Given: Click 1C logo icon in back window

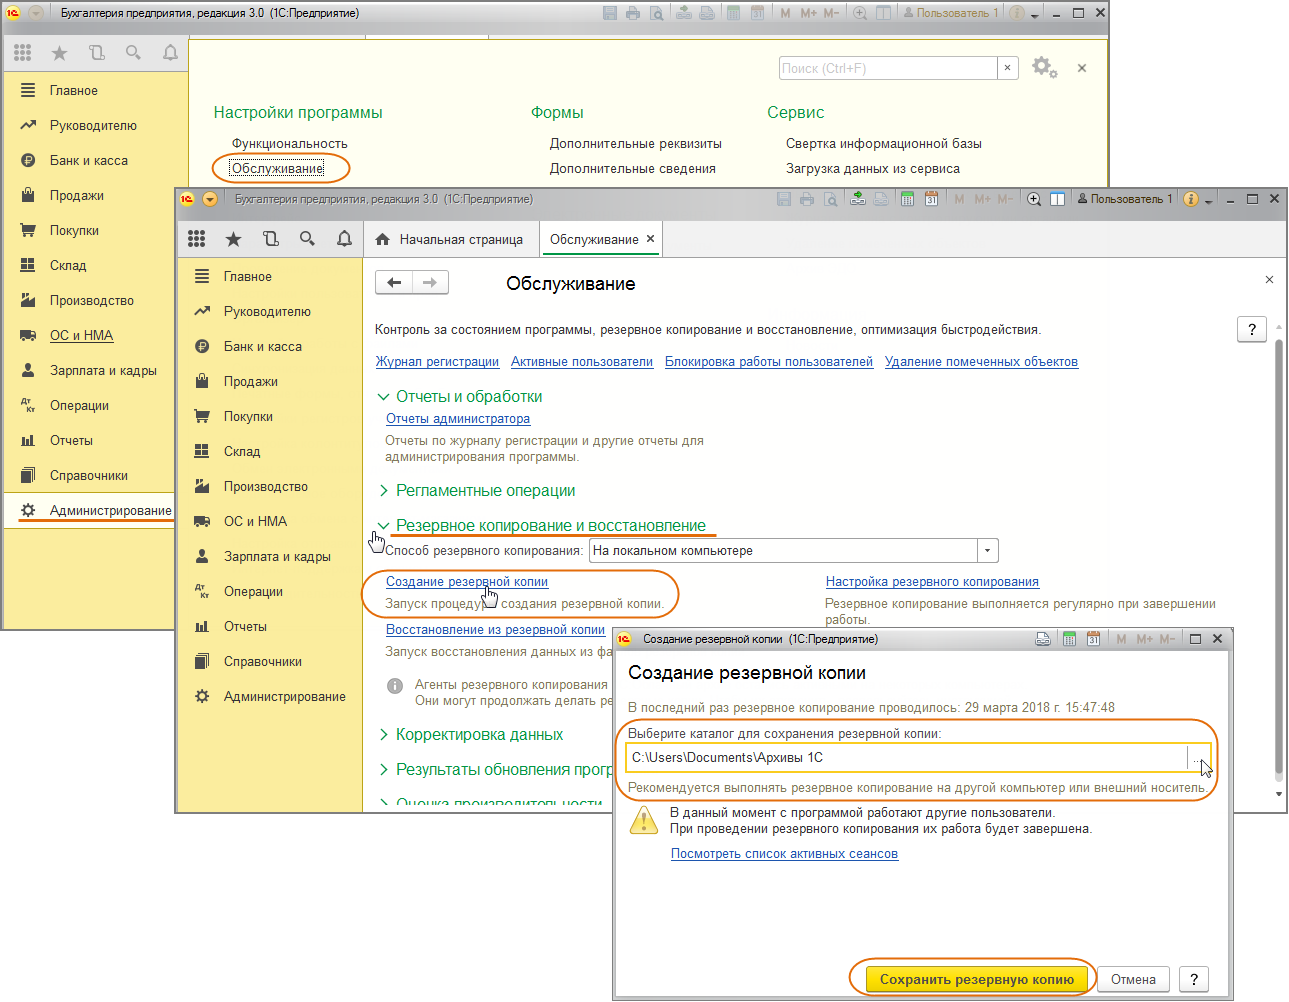Looking at the screenshot, I should (x=13, y=13).
